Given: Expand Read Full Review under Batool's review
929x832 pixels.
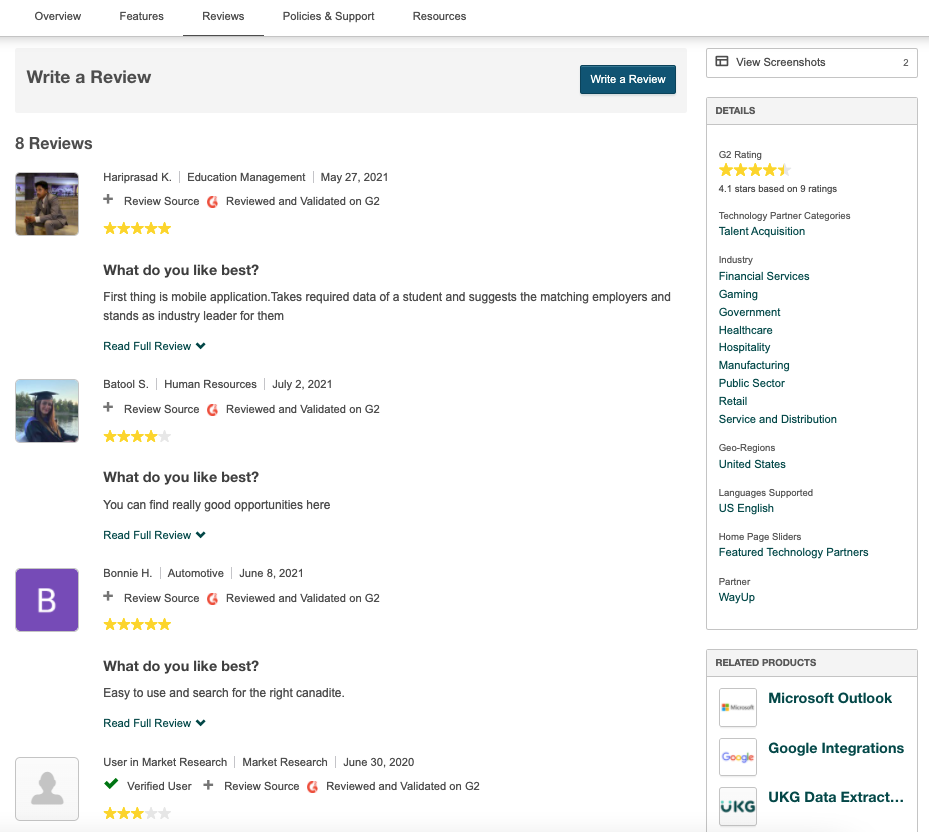Looking at the screenshot, I should tap(154, 535).
